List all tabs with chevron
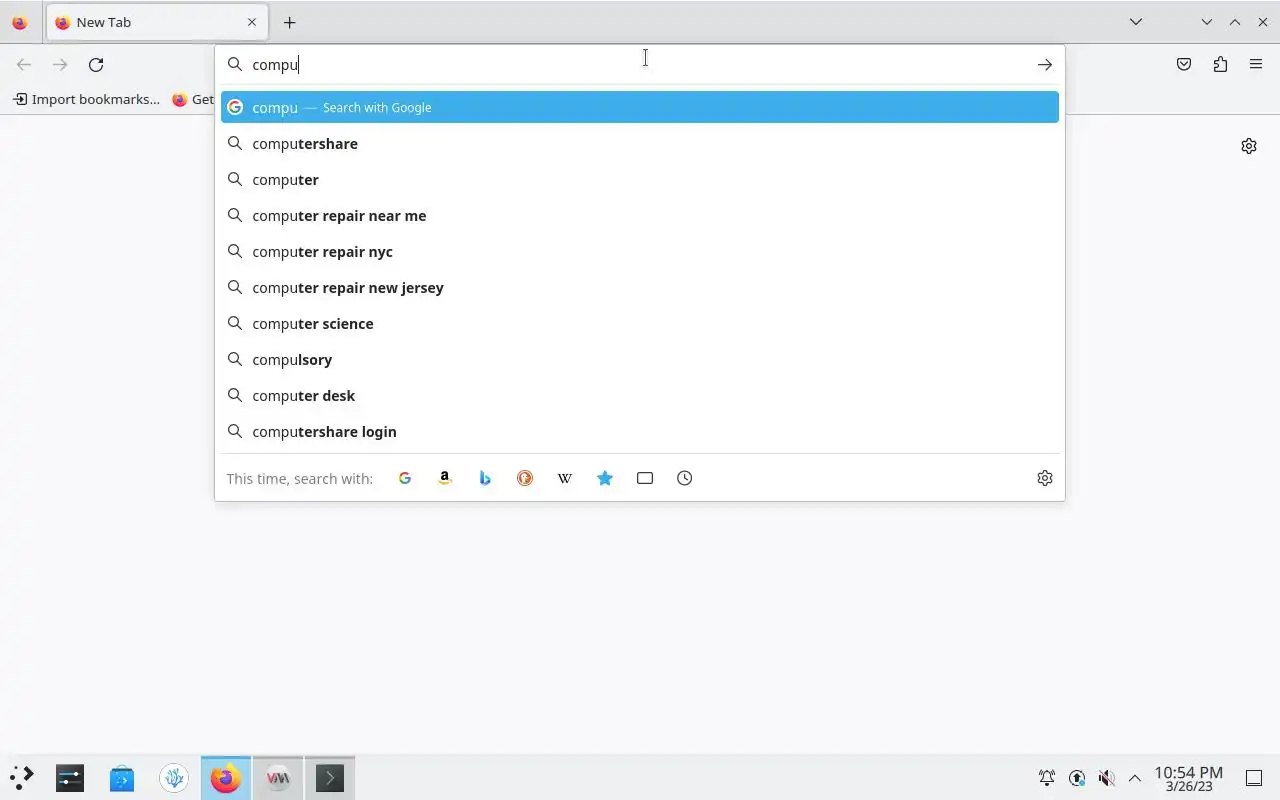 pos(1136,22)
